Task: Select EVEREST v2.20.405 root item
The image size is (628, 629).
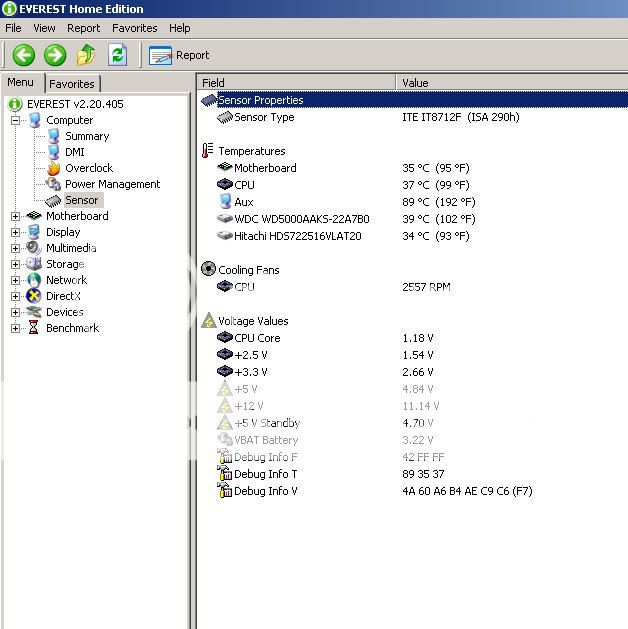Action: click(x=75, y=104)
